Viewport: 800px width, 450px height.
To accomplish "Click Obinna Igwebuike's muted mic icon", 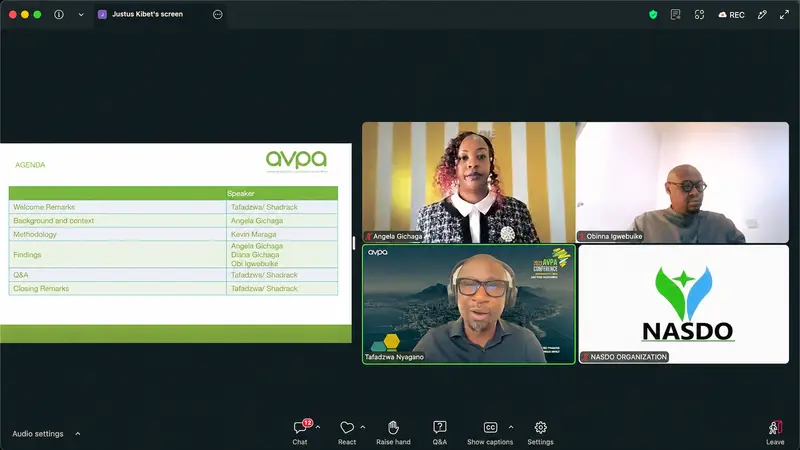I will 582,236.
